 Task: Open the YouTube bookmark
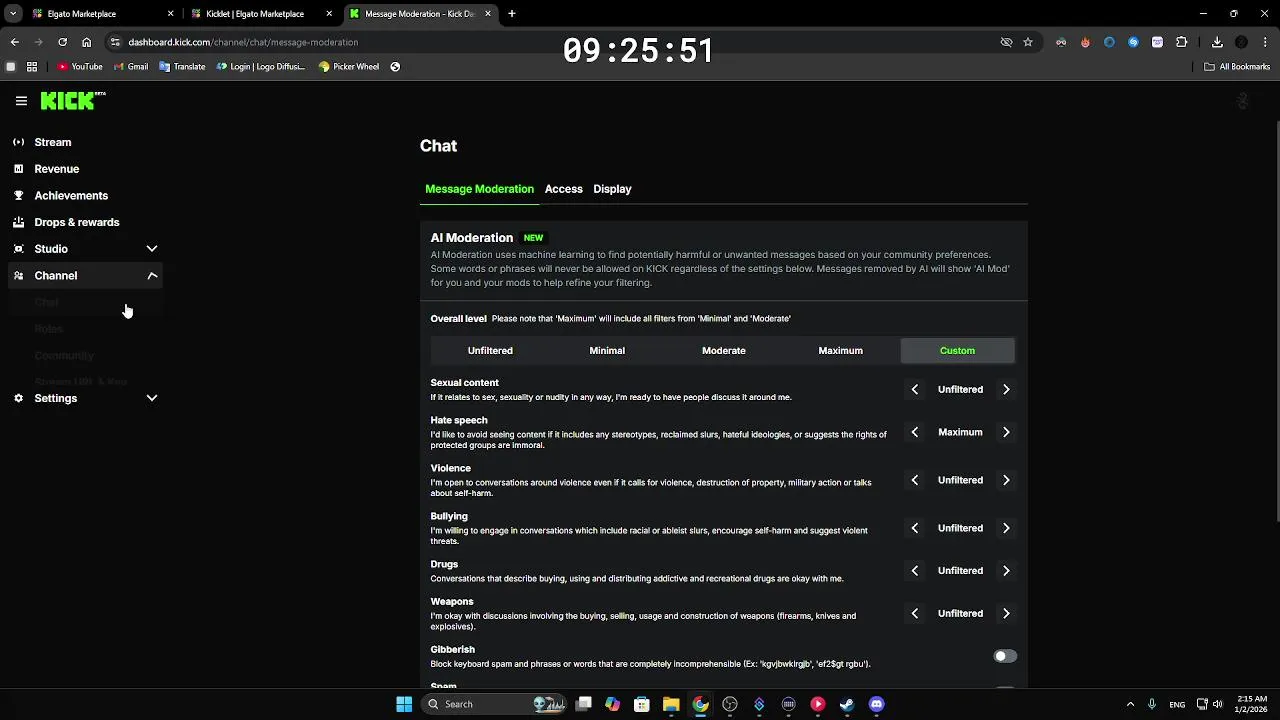[79, 67]
